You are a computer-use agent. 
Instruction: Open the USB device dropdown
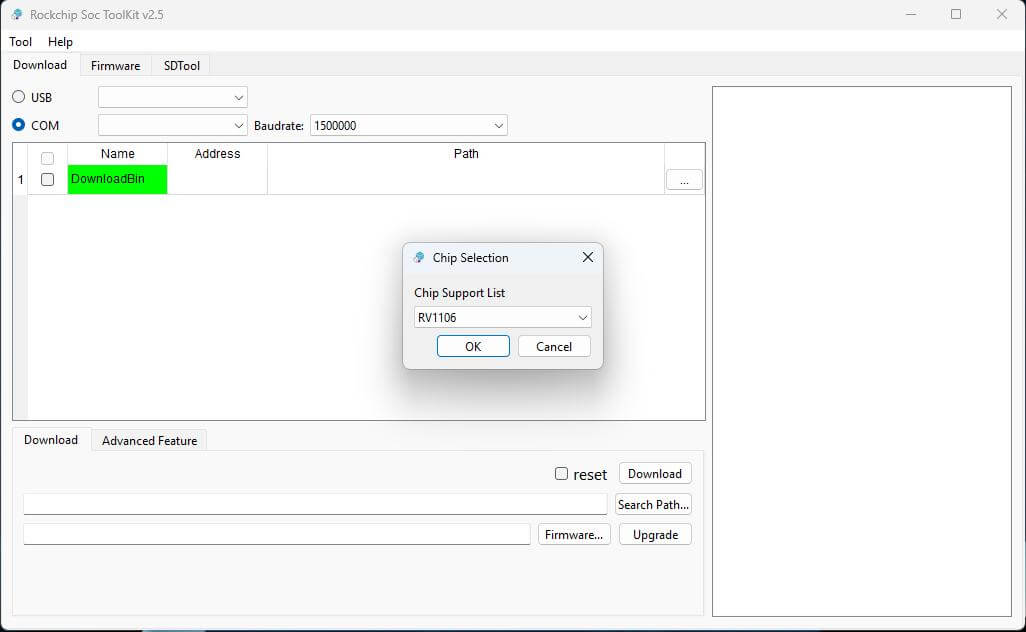pos(173,97)
